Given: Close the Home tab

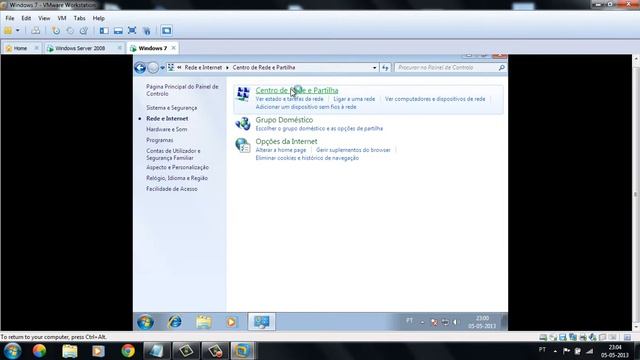Looking at the screenshot, I should click(x=36, y=48).
